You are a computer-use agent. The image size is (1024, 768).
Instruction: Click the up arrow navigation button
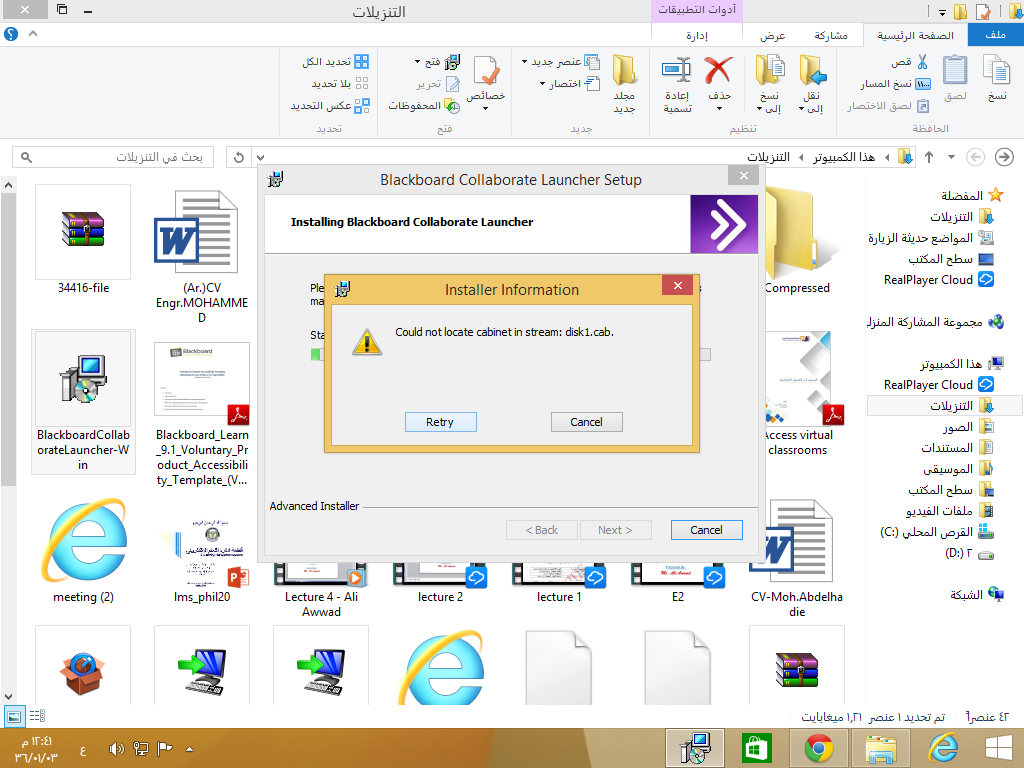coord(929,157)
